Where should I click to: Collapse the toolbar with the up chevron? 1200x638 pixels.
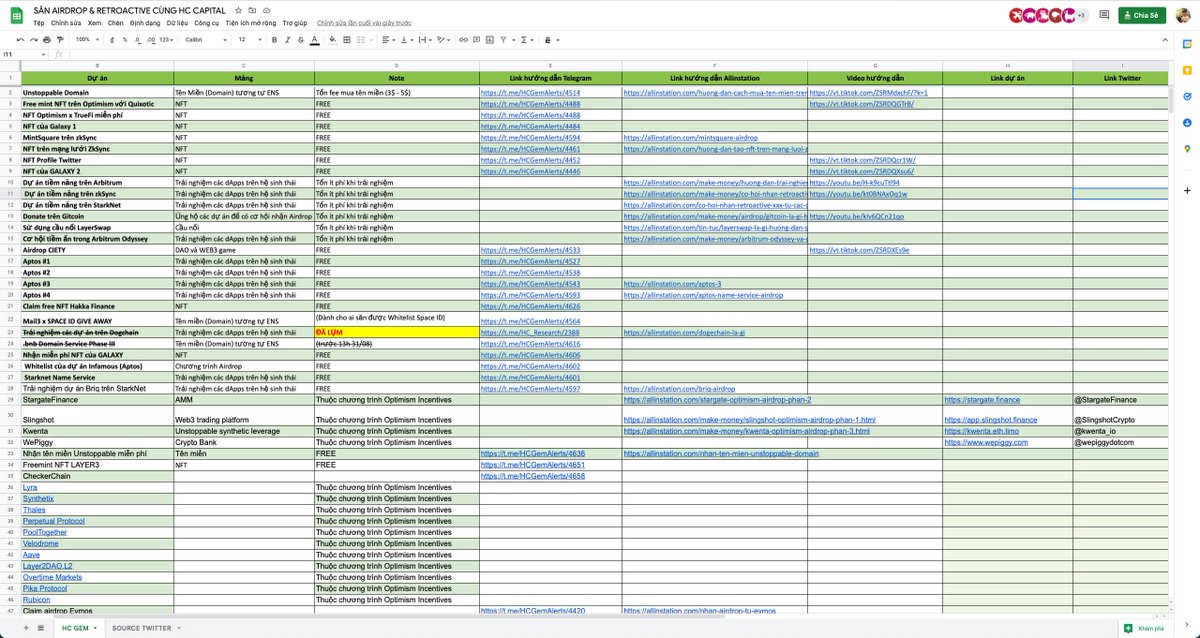tap(1167, 40)
